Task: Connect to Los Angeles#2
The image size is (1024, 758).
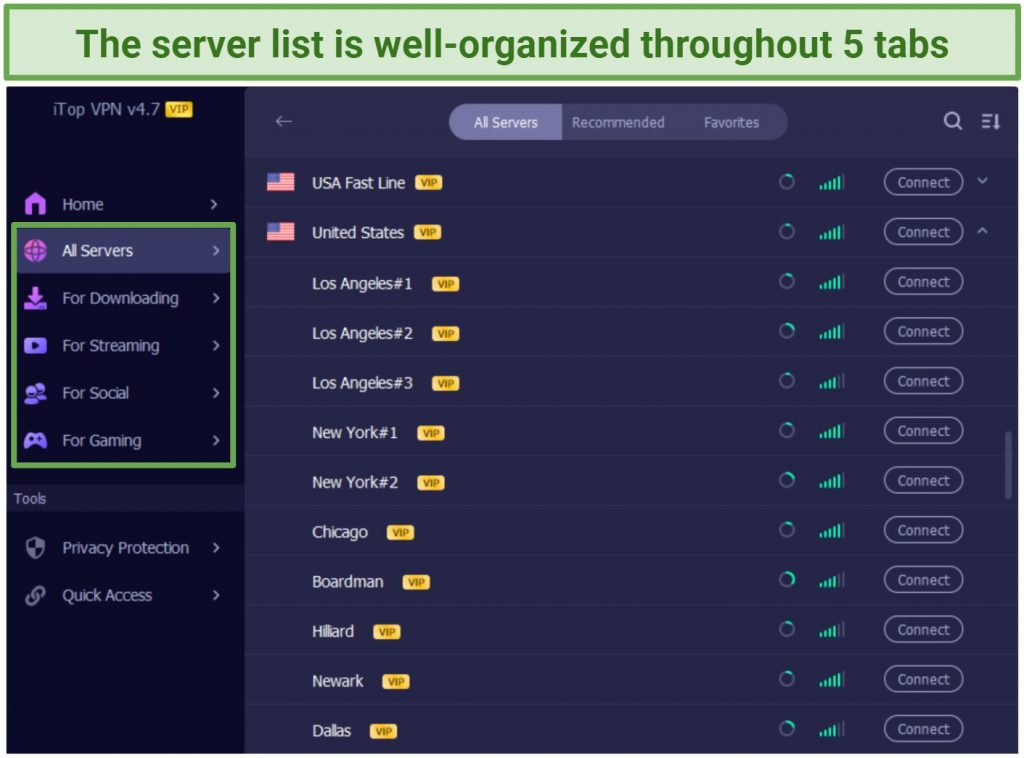Action: click(x=923, y=331)
